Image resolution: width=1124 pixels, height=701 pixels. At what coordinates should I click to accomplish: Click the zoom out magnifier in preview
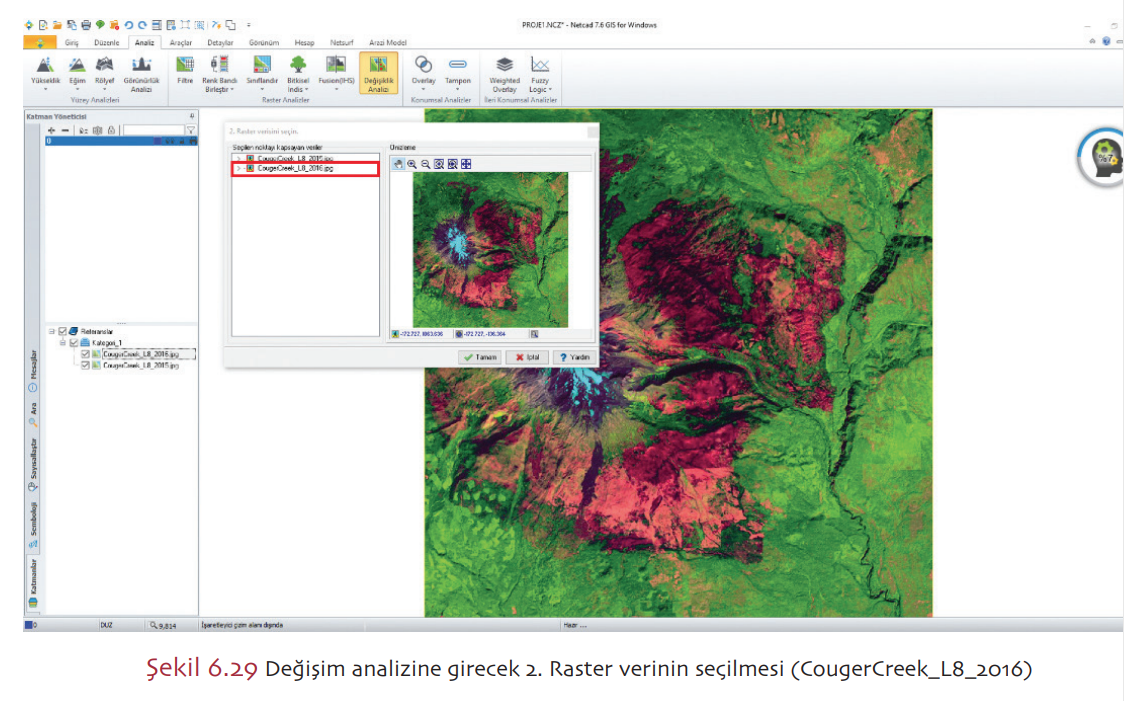425,164
